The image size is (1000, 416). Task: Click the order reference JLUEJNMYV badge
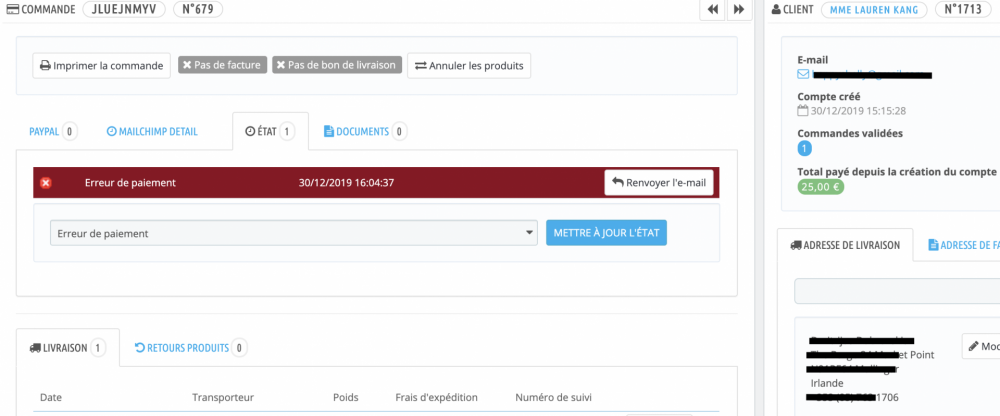(x=124, y=10)
